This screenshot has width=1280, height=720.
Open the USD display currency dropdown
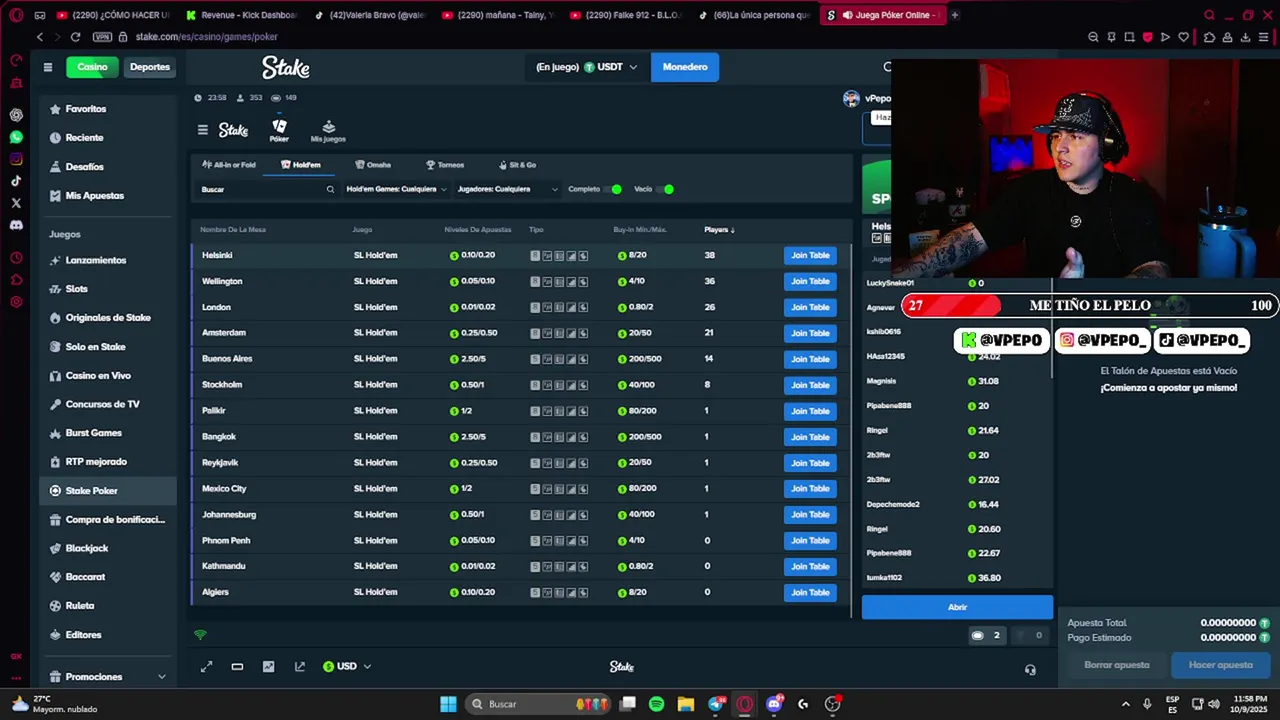click(347, 667)
